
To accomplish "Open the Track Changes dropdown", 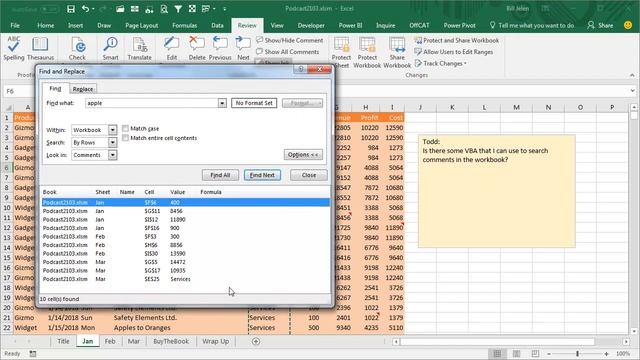I will [x=440, y=63].
